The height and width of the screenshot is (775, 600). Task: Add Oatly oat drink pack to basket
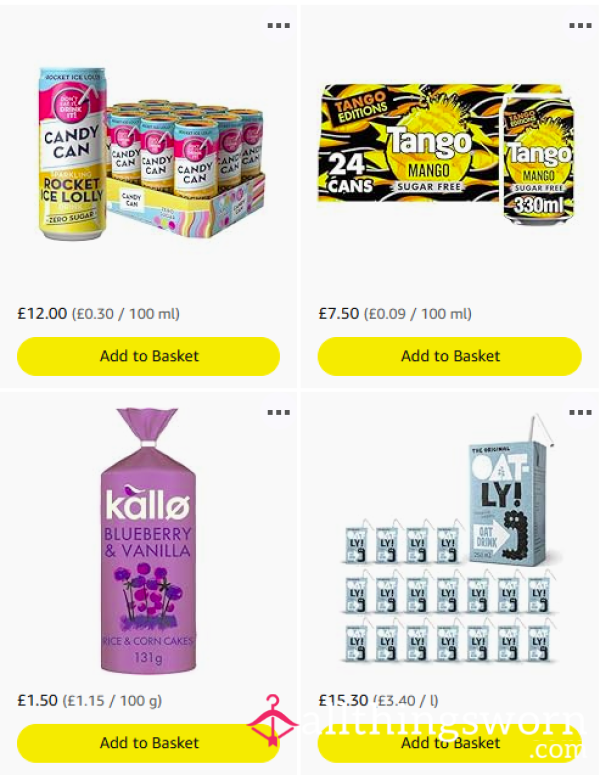[x=450, y=743]
